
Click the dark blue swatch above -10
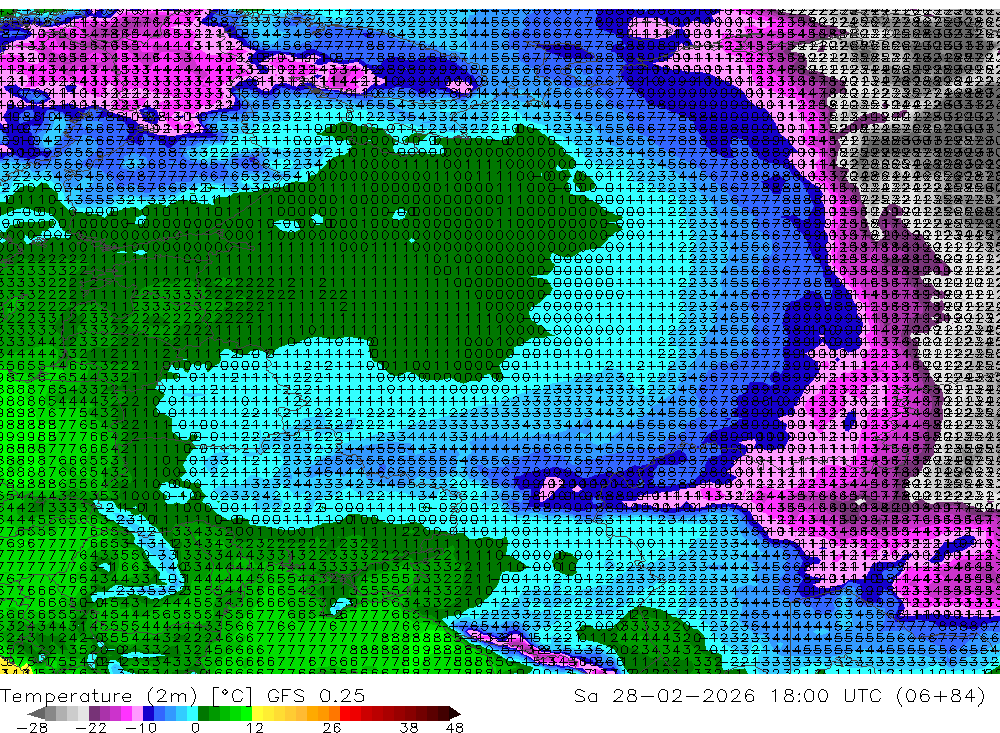pyautogui.click(x=148, y=713)
